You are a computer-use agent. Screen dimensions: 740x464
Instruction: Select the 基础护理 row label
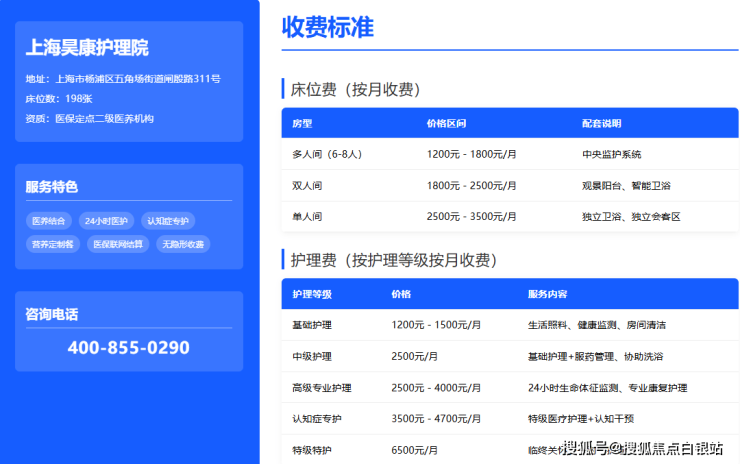pos(312,325)
